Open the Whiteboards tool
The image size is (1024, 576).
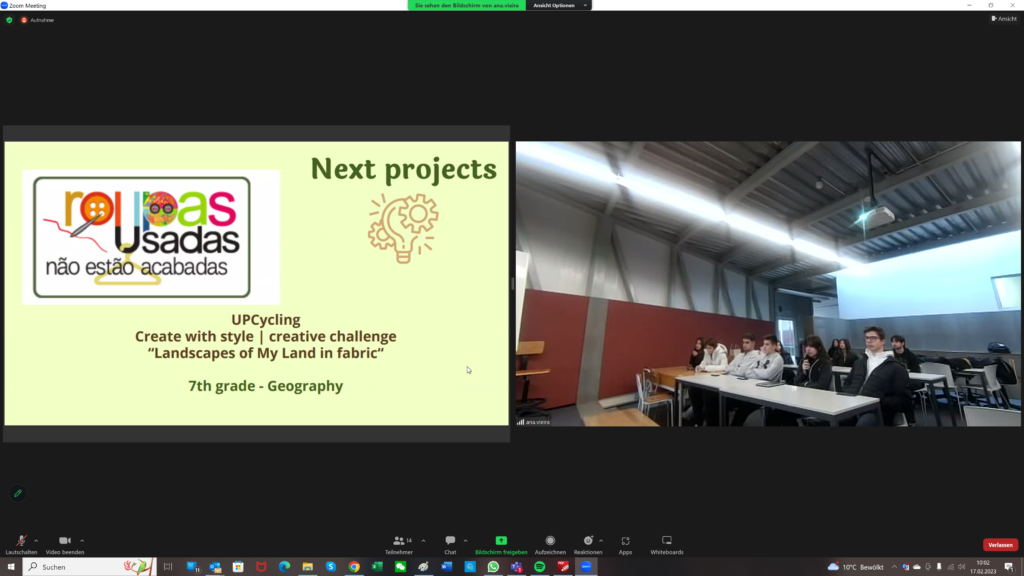point(667,542)
